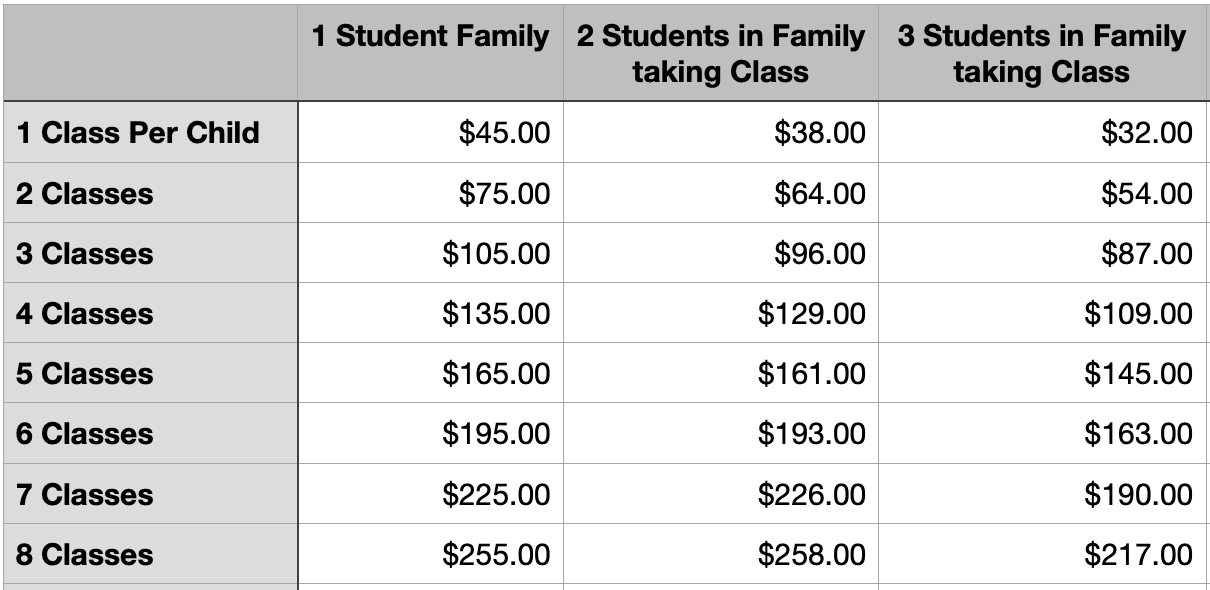Select the cell containing $226.00

pyautogui.click(x=720, y=494)
